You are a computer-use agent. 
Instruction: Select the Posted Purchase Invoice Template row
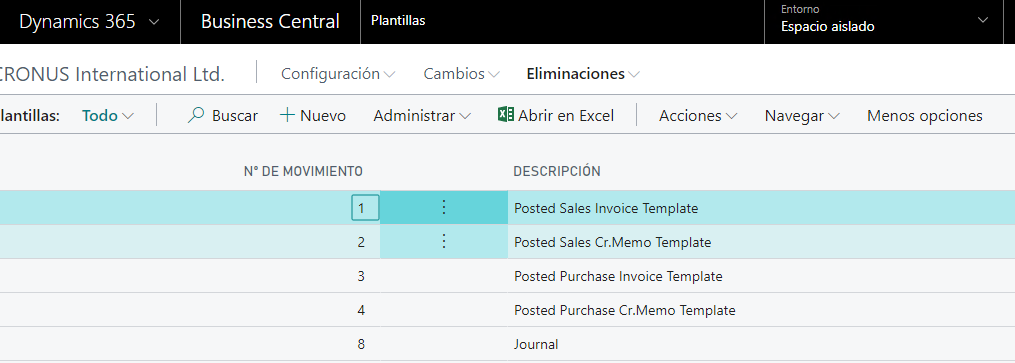click(x=508, y=276)
